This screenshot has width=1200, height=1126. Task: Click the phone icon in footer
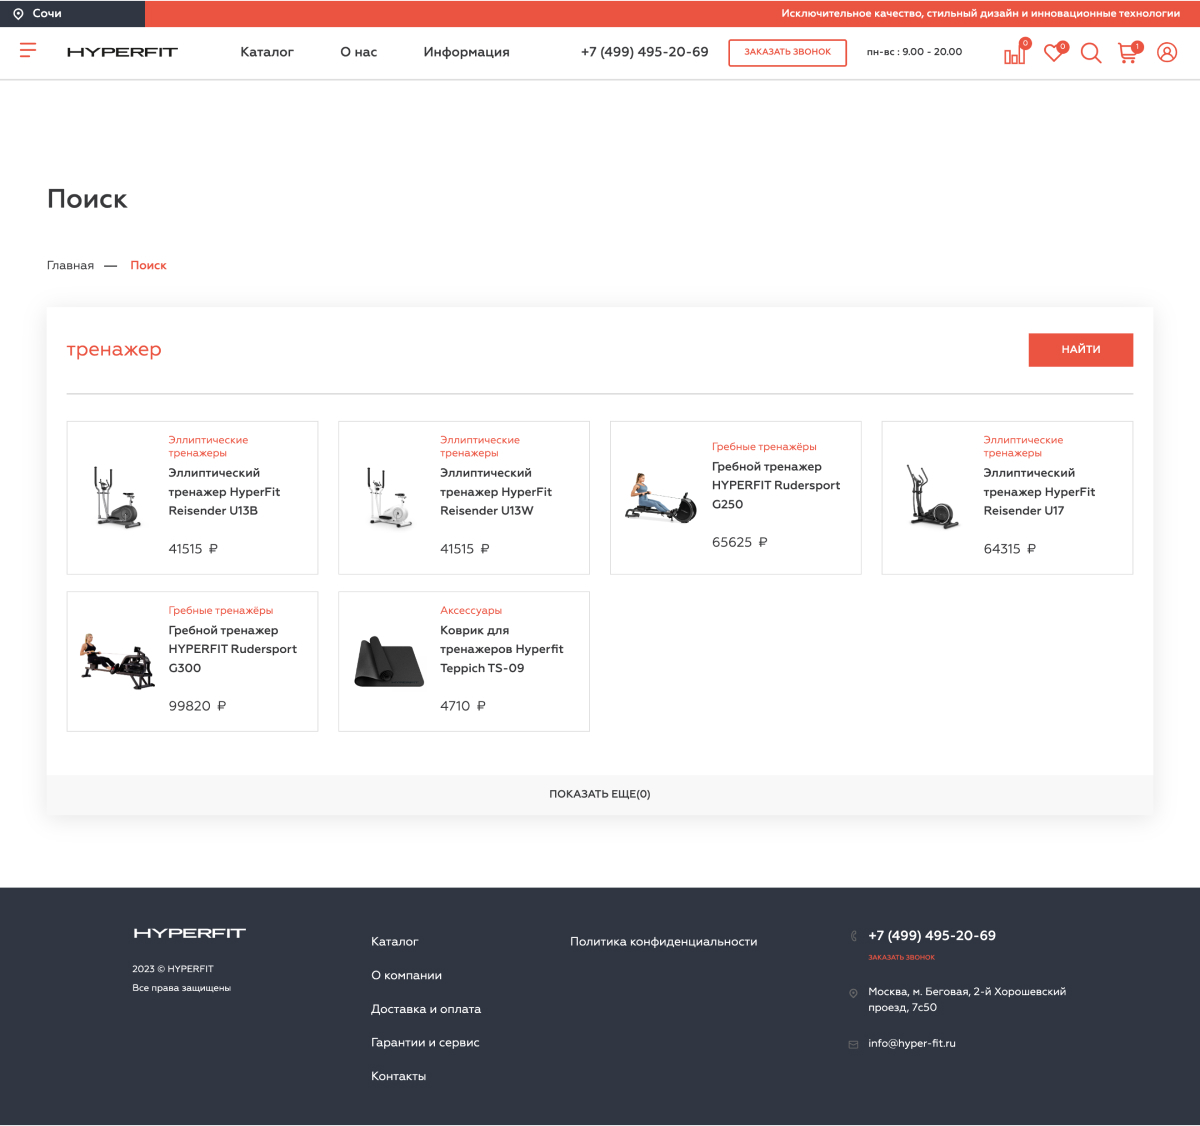[x=853, y=936]
